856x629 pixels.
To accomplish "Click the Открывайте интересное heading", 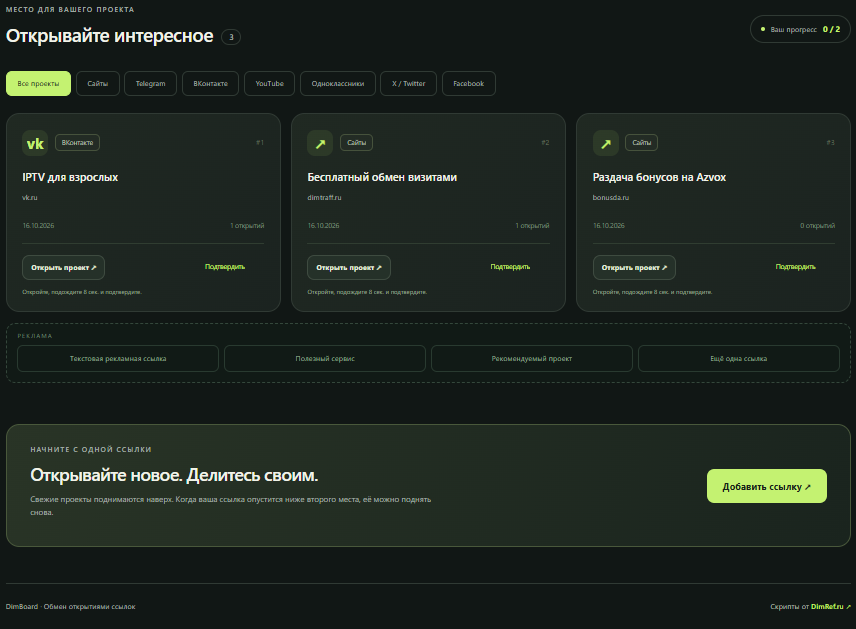I will click(x=110, y=36).
